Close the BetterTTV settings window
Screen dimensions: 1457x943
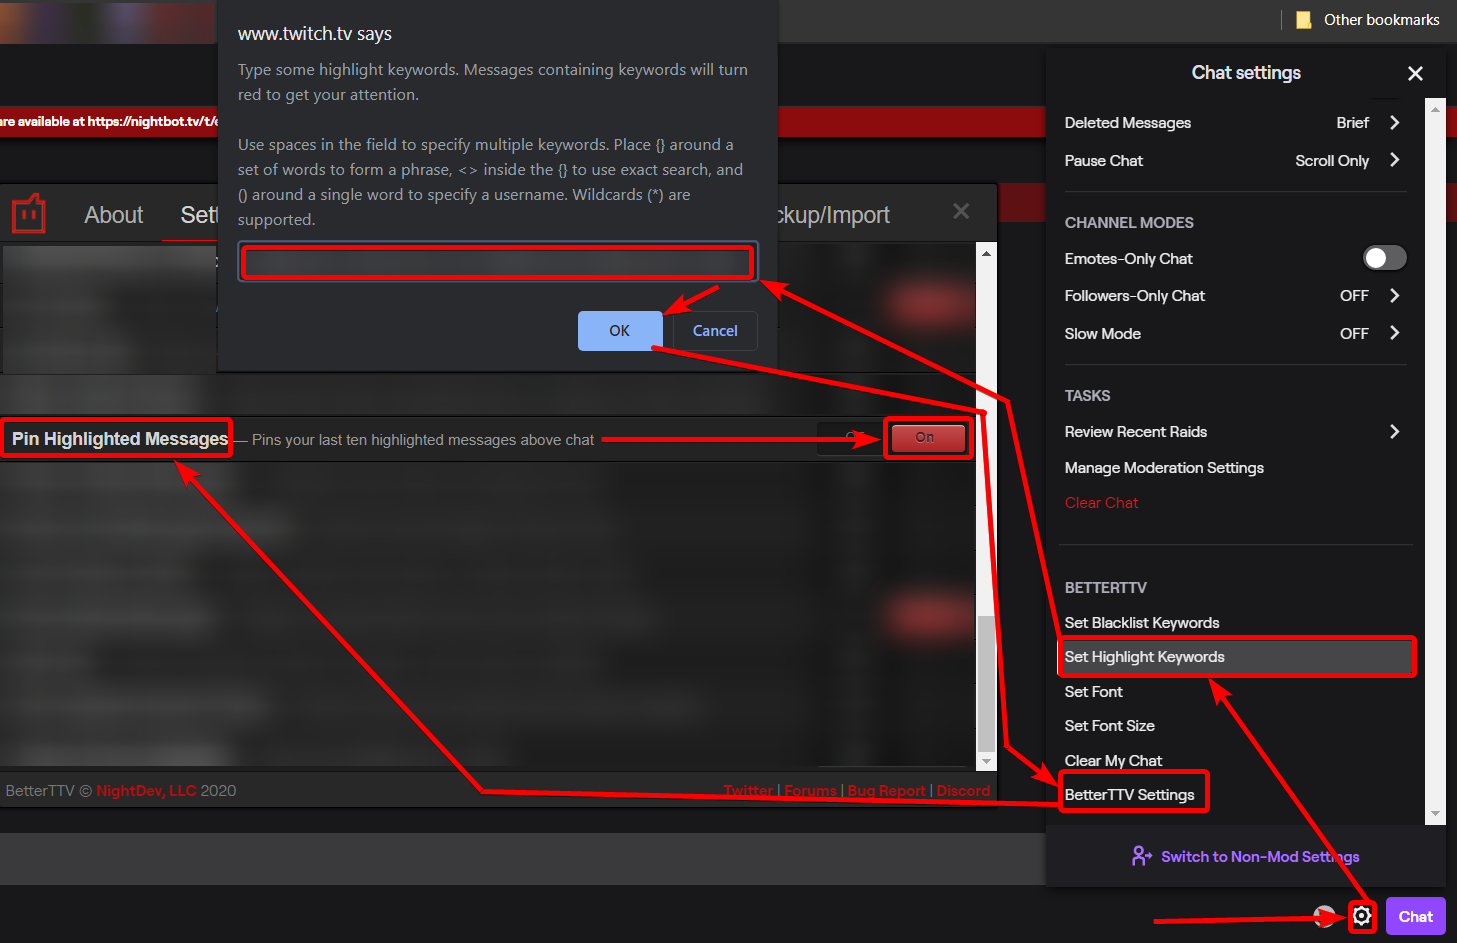pos(961,211)
